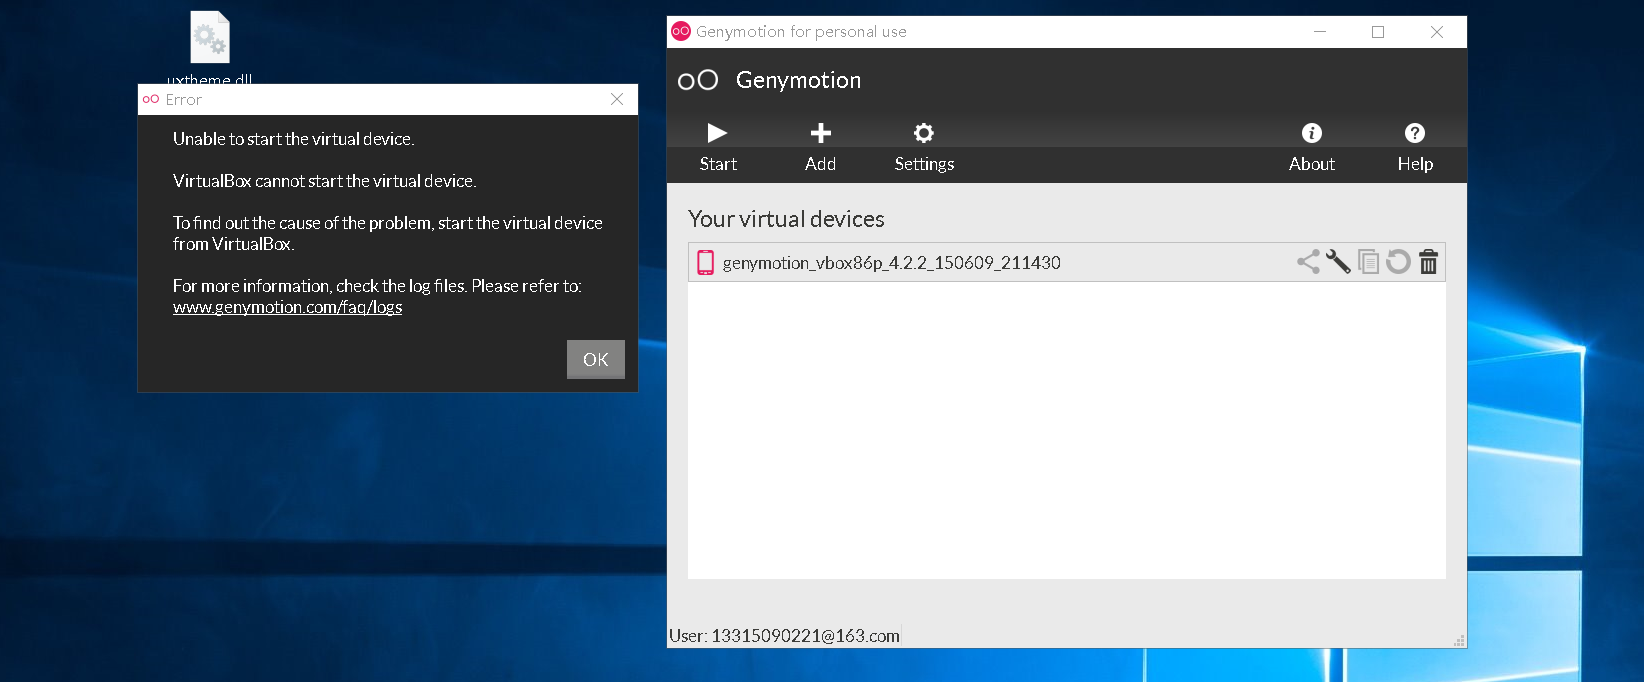Delete the virtual device with trash icon
1644x682 pixels.
(1428, 262)
